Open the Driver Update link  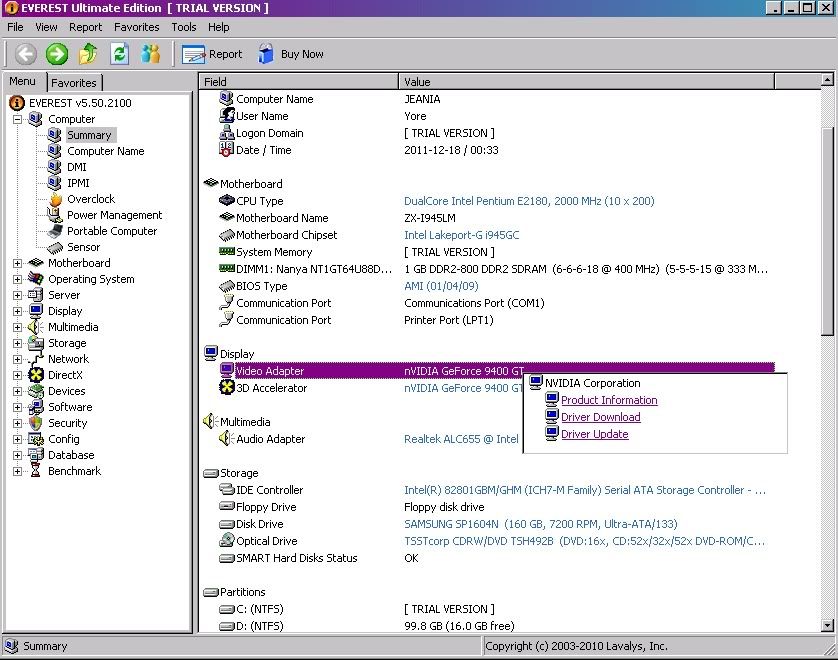(595, 434)
